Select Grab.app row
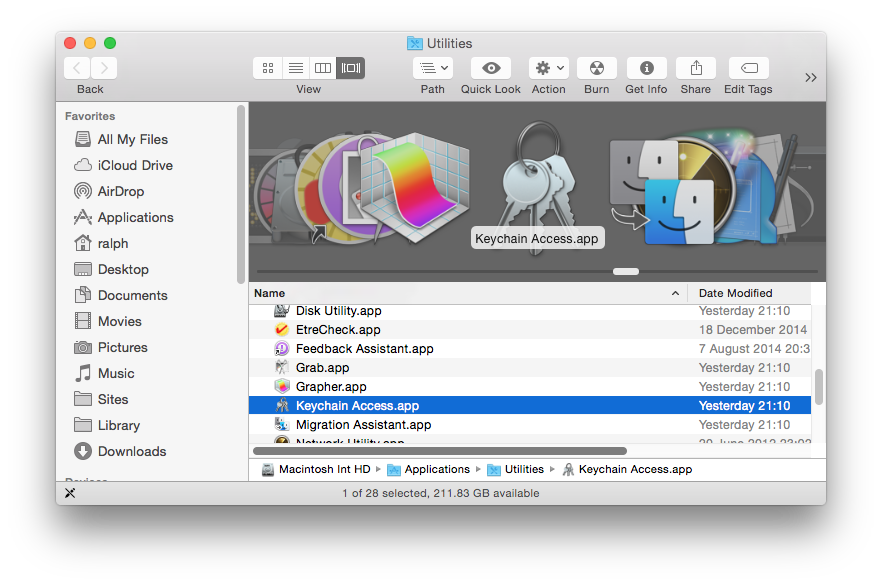This screenshot has width=882, height=585. (x=529, y=368)
